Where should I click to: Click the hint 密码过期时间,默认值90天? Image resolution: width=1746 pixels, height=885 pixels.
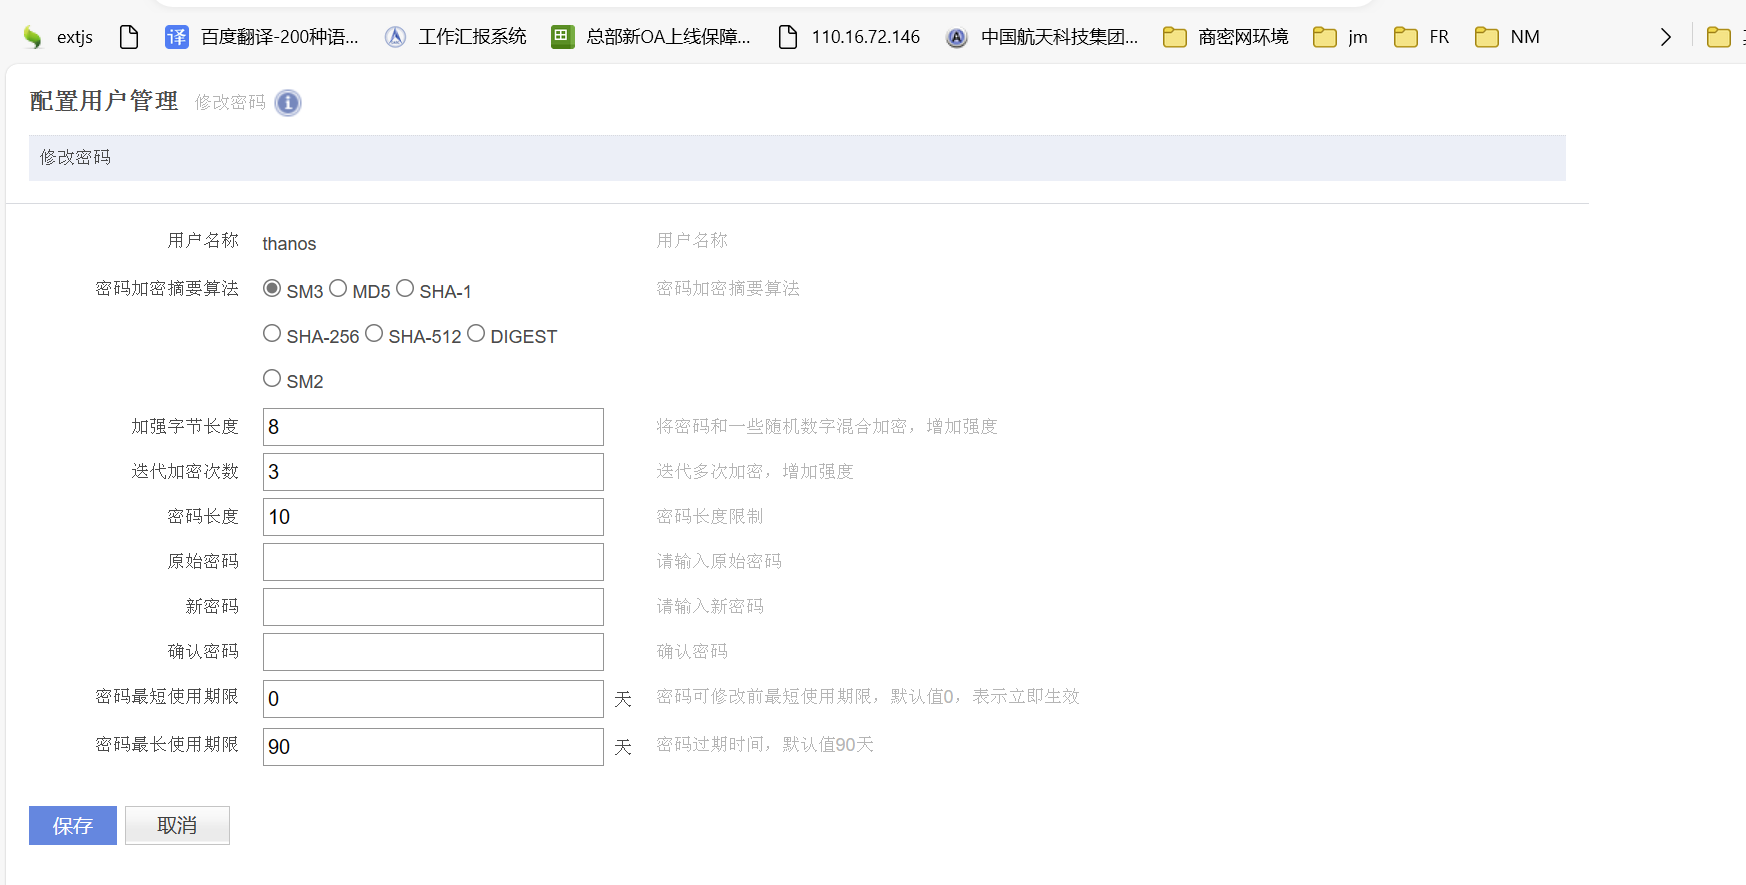[x=765, y=744]
